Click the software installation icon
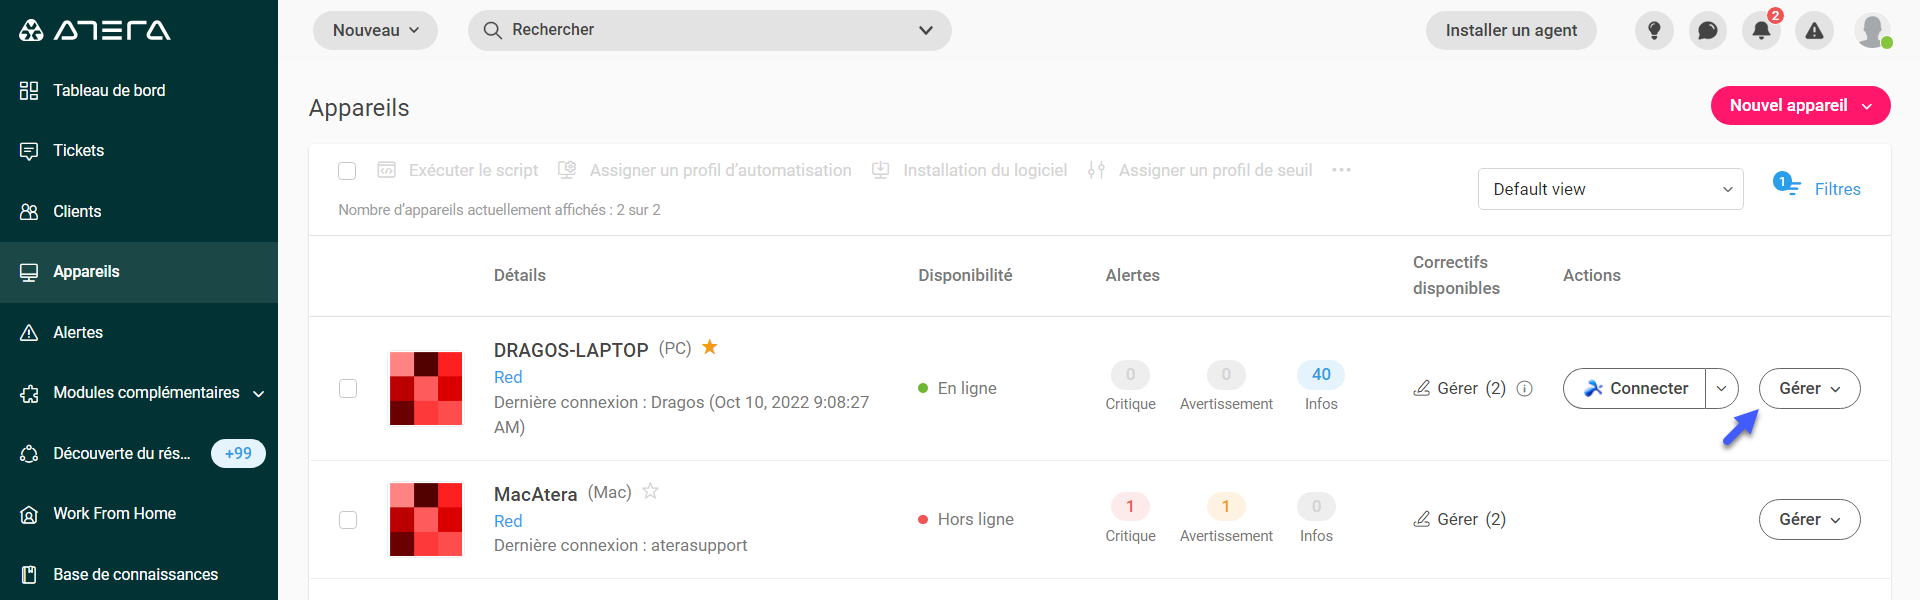 (880, 170)
